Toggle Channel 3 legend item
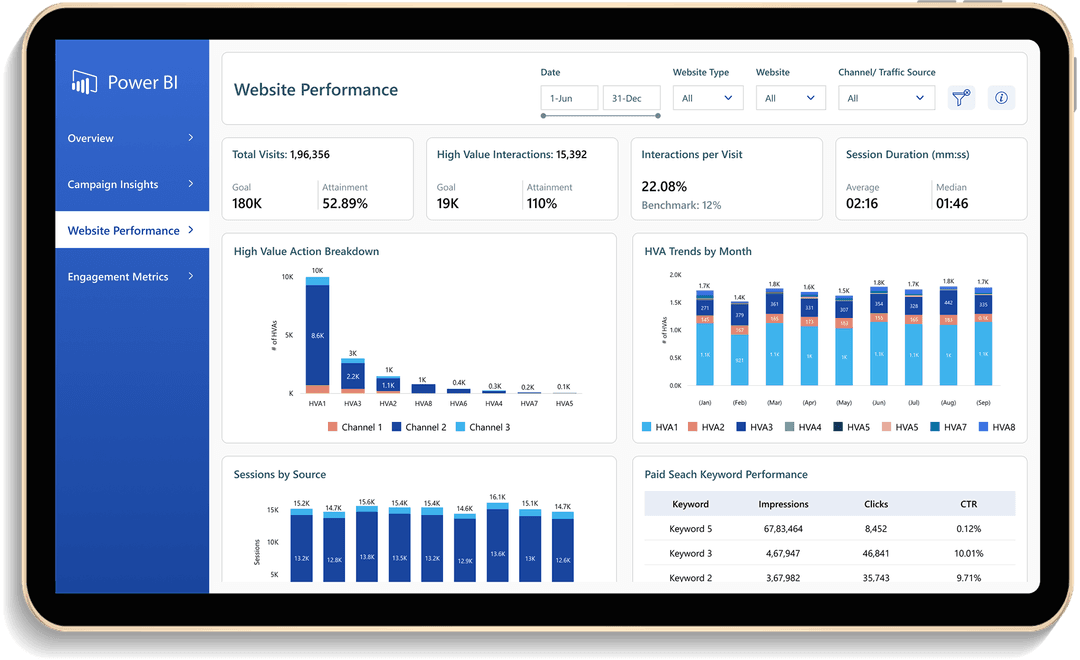 483,427
